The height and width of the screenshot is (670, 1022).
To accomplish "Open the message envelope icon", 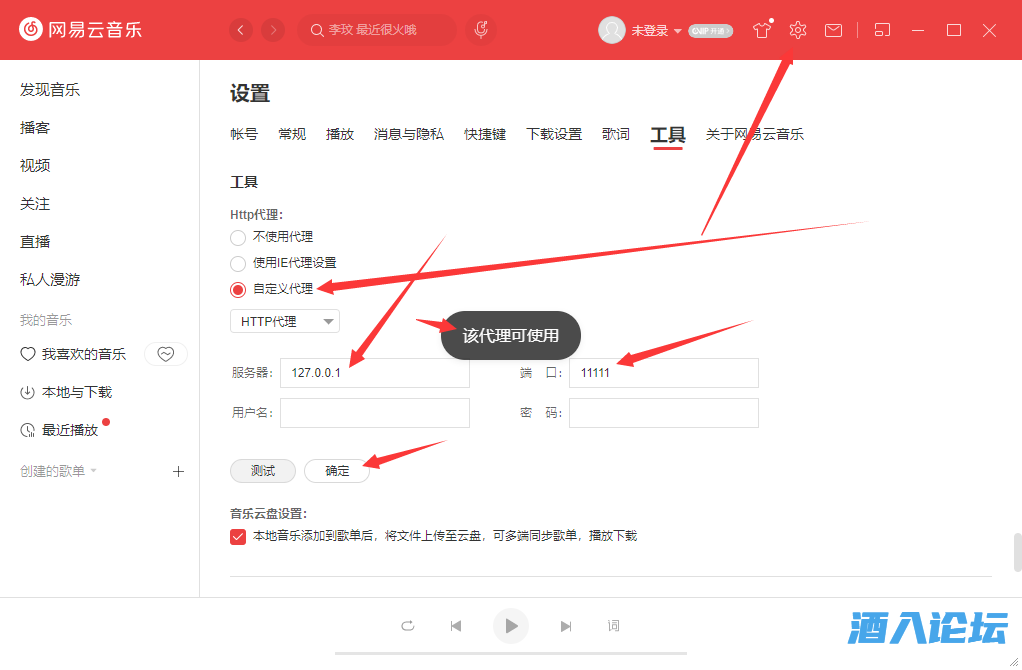I will (833, 30).
